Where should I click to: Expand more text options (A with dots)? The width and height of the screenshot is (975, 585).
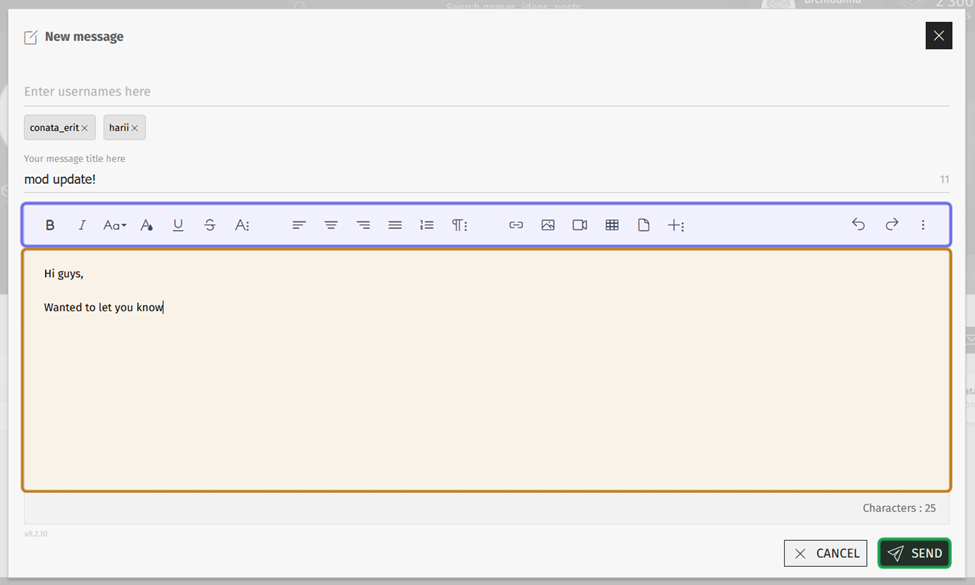(x=242, y=225)
